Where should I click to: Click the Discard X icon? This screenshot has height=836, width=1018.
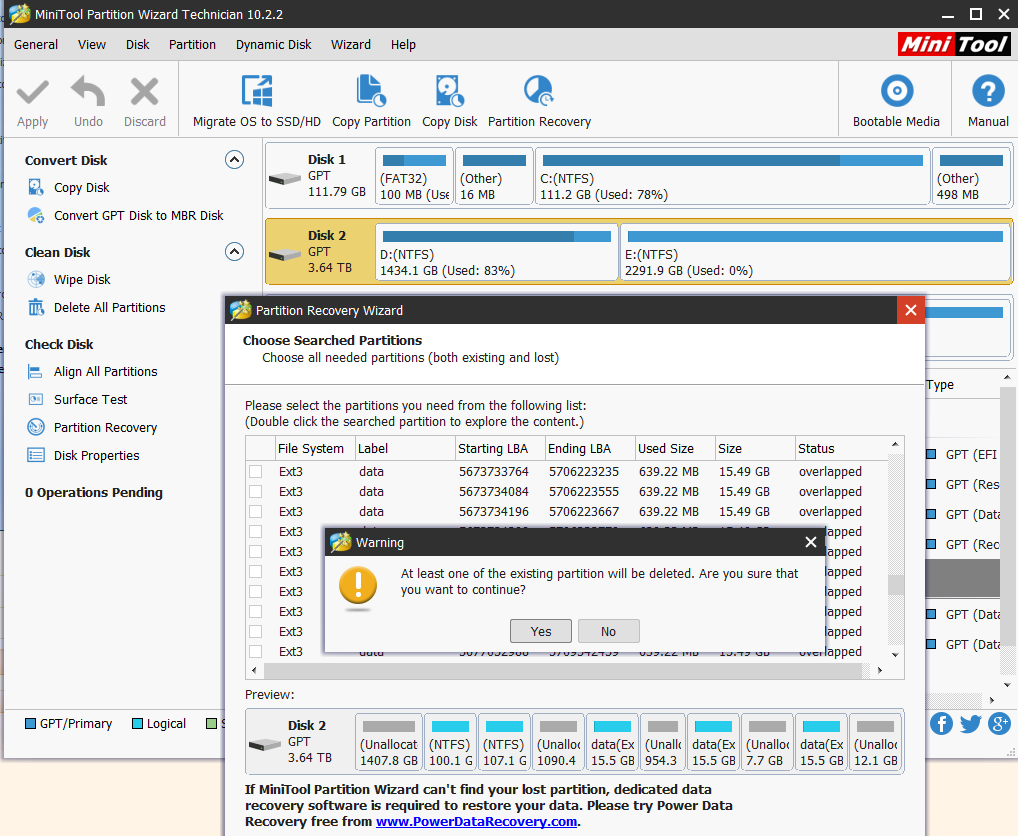[x=144, y=92]
